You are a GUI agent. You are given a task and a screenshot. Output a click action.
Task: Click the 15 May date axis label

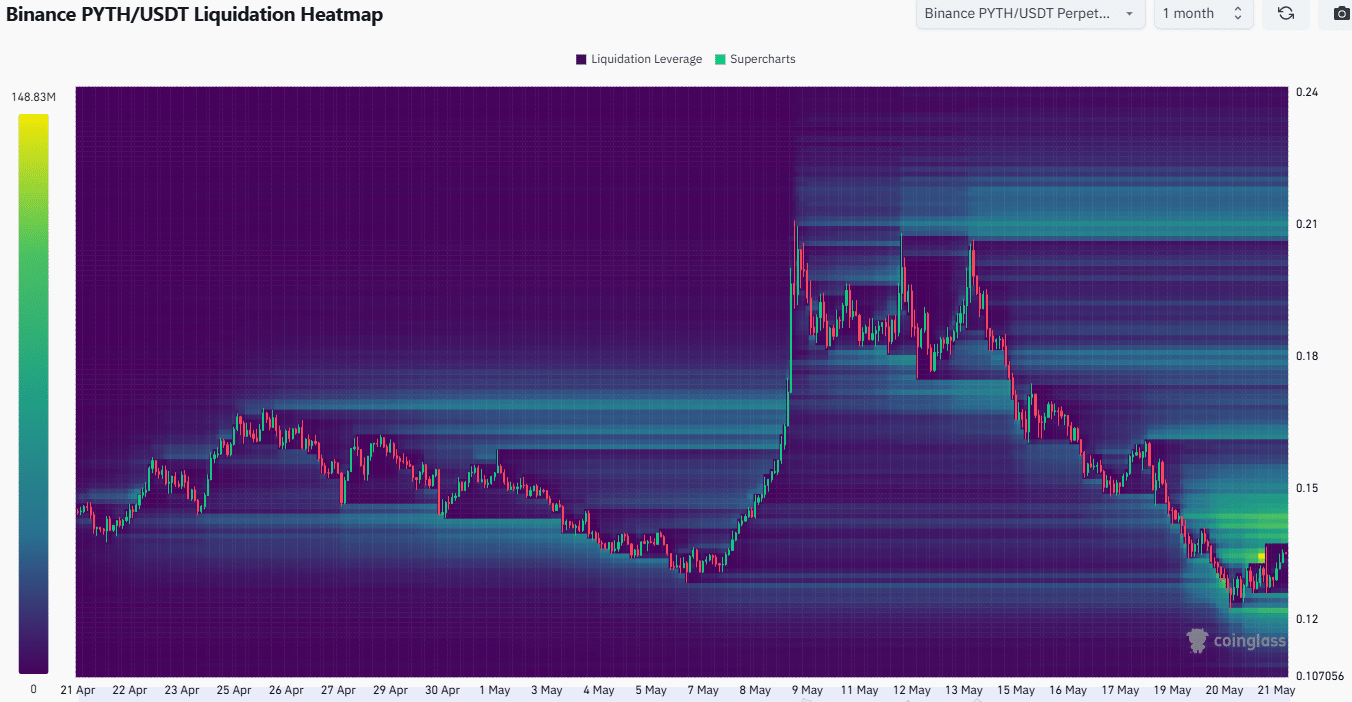tap(1016, 690)
